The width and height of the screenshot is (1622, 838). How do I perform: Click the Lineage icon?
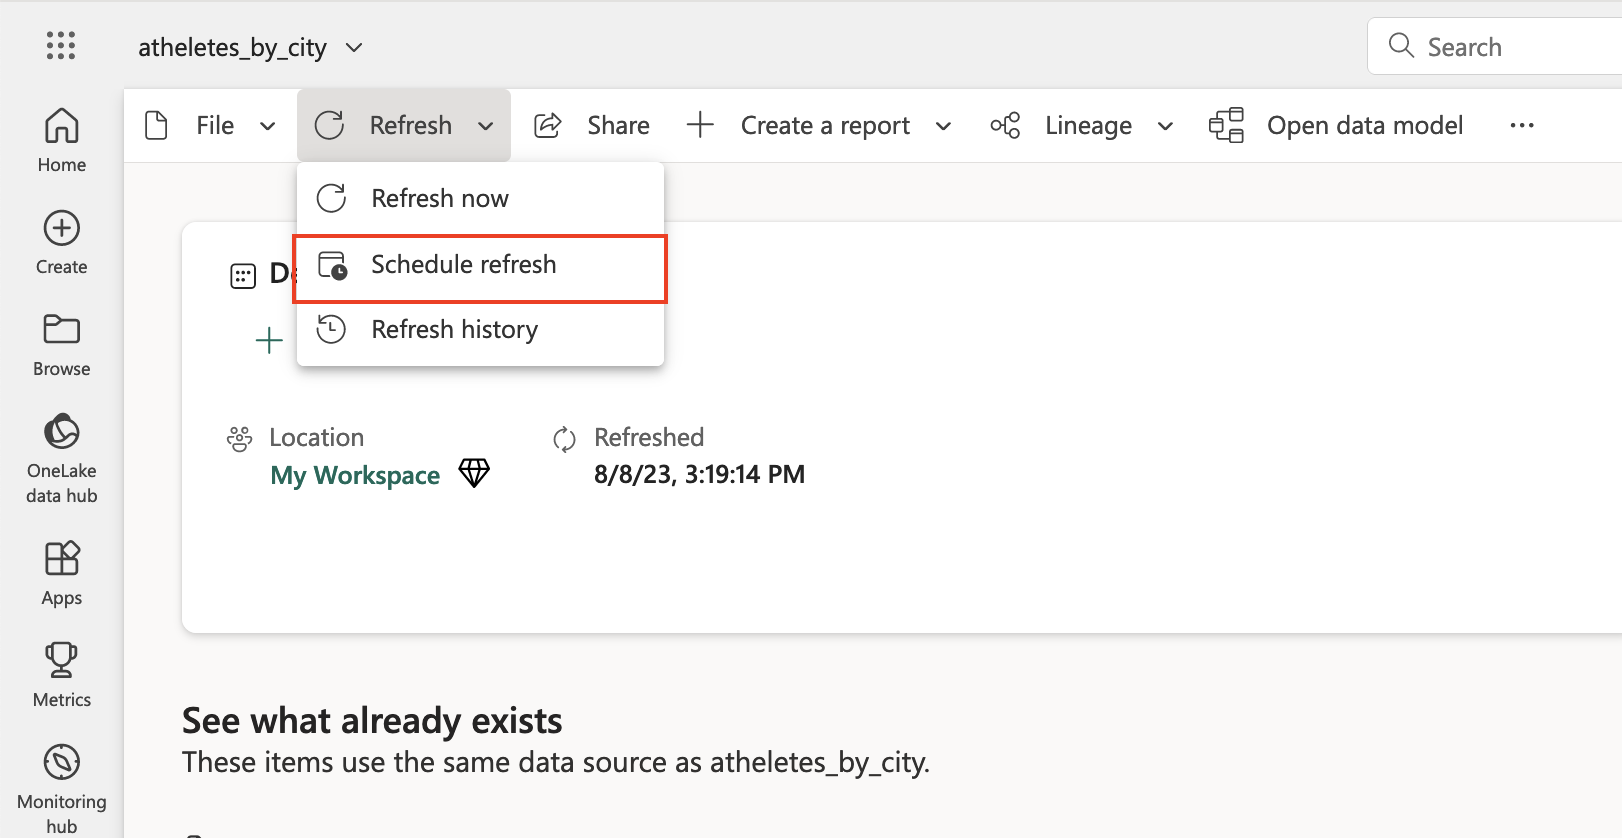1005,126
